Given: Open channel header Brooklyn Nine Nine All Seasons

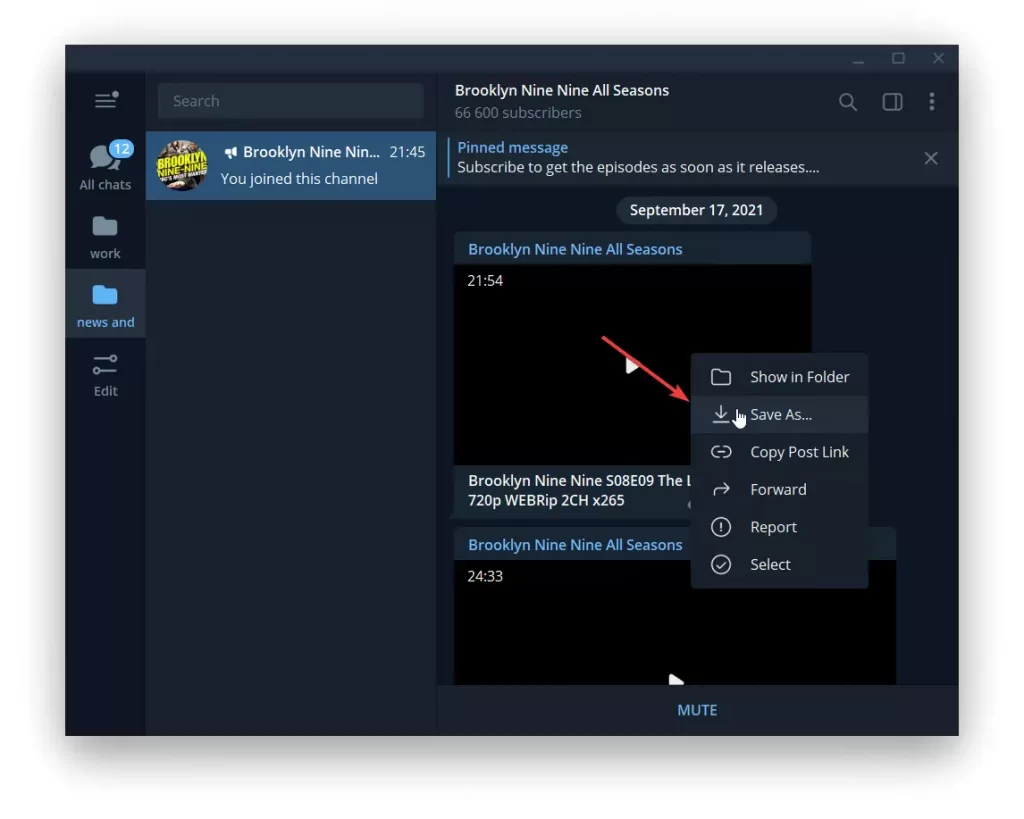Looking at the screenshot, I should [562, 90].
